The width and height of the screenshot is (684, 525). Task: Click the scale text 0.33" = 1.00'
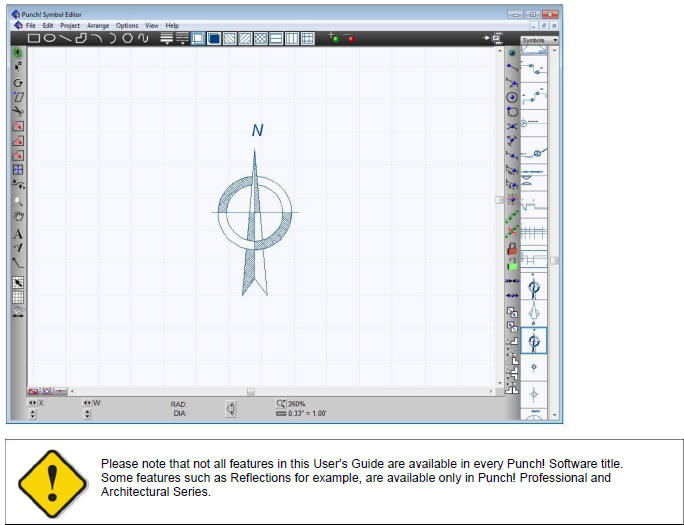point(307,413)
